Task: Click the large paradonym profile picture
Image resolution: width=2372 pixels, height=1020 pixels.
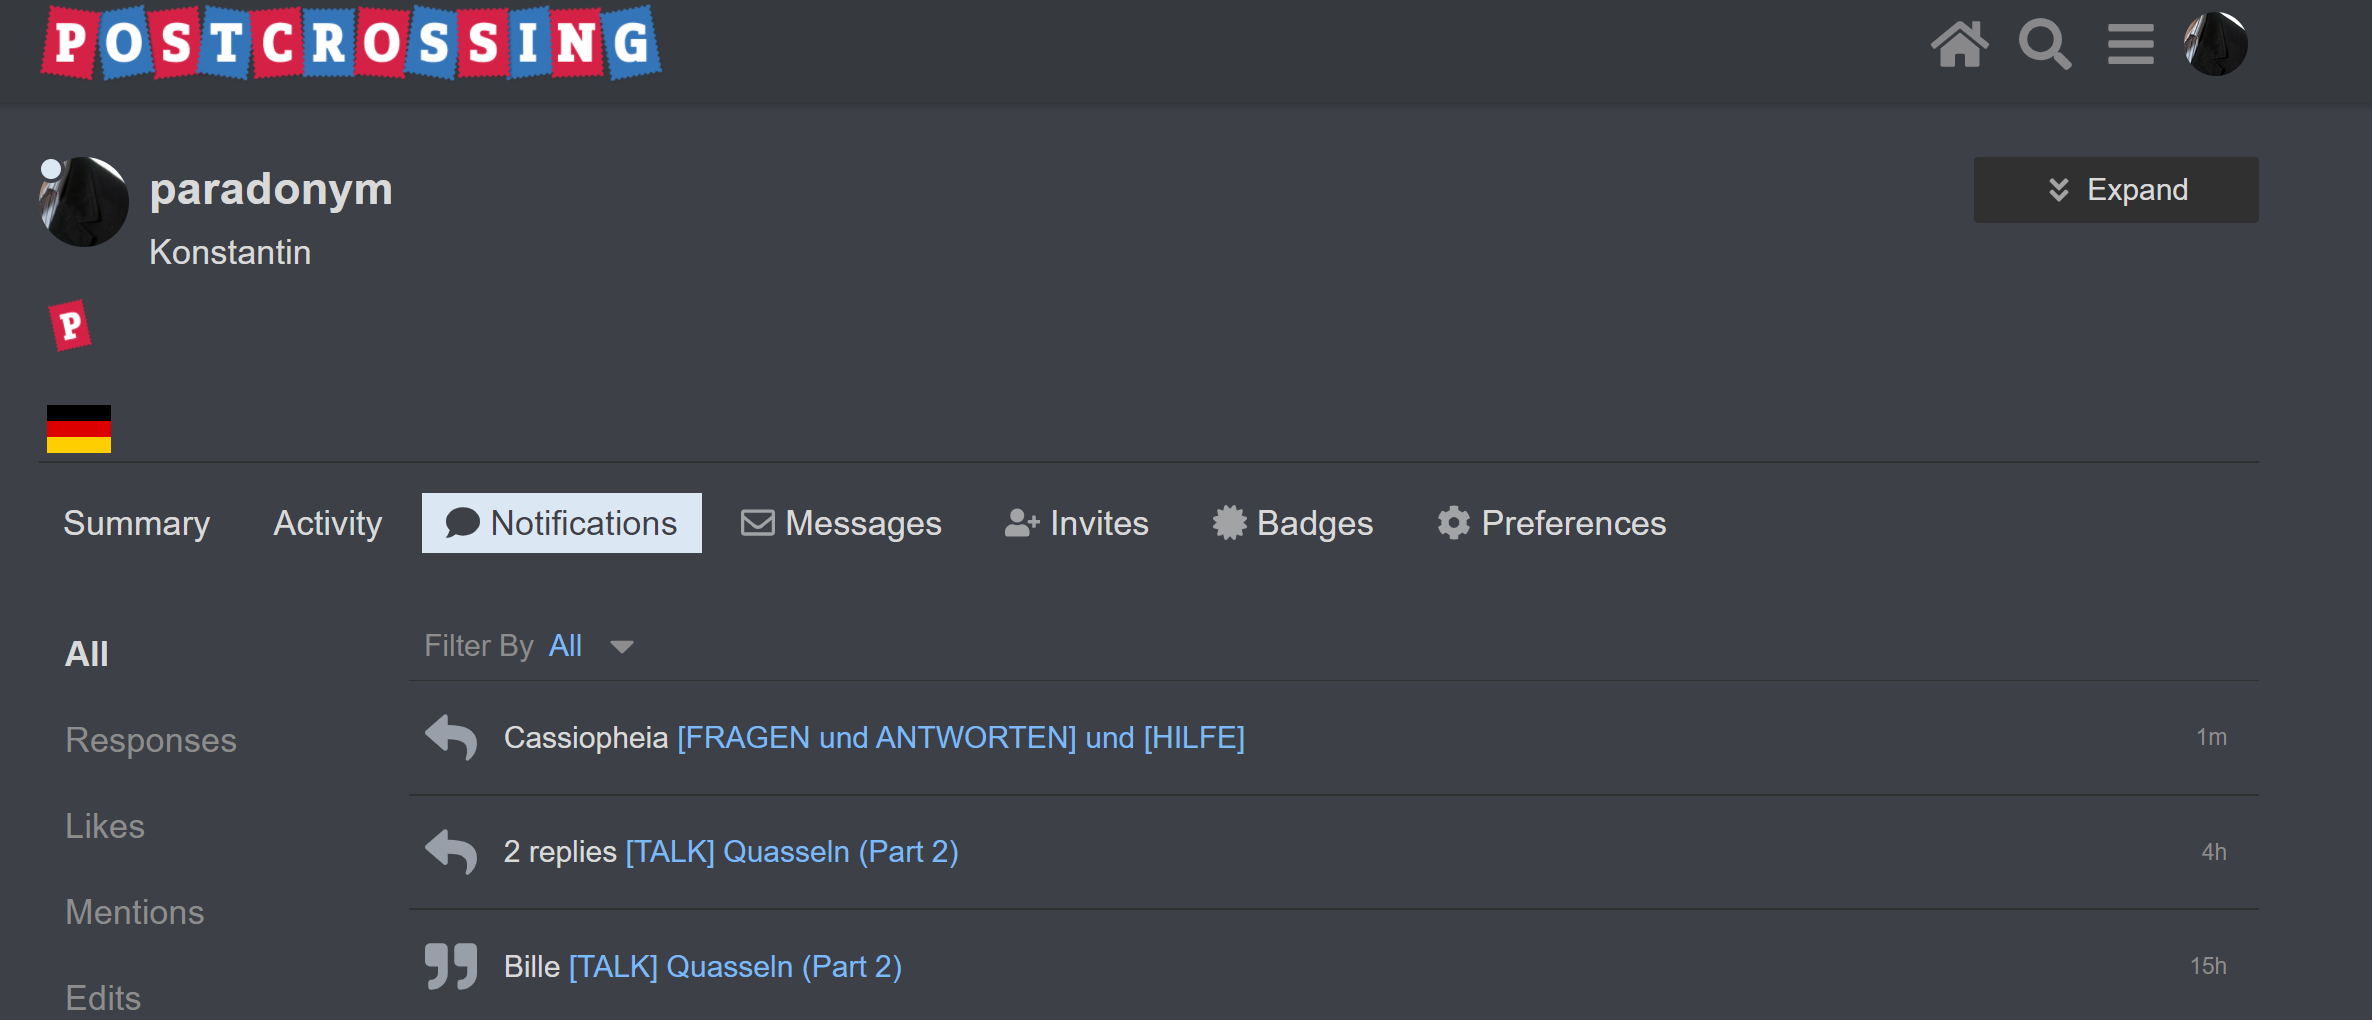Action: click(x=84, y=201)
